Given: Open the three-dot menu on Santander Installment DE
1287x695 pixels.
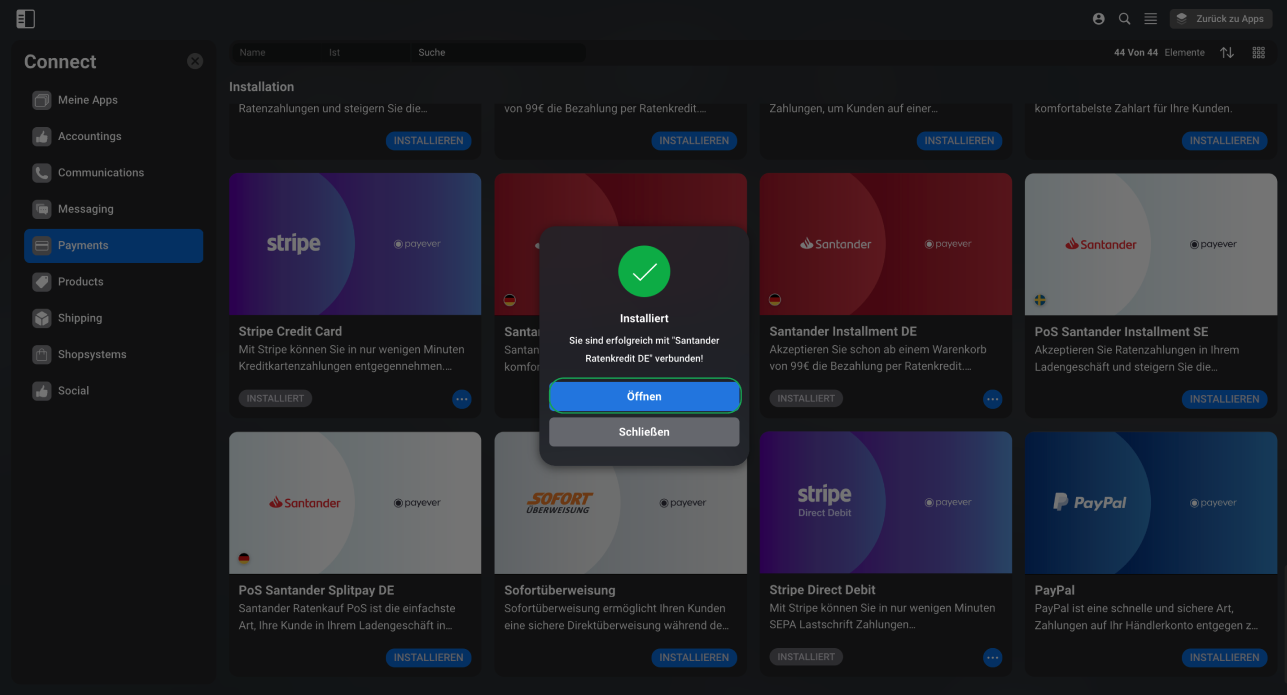Looking at the screenshot, I should (x=993, y=399).
